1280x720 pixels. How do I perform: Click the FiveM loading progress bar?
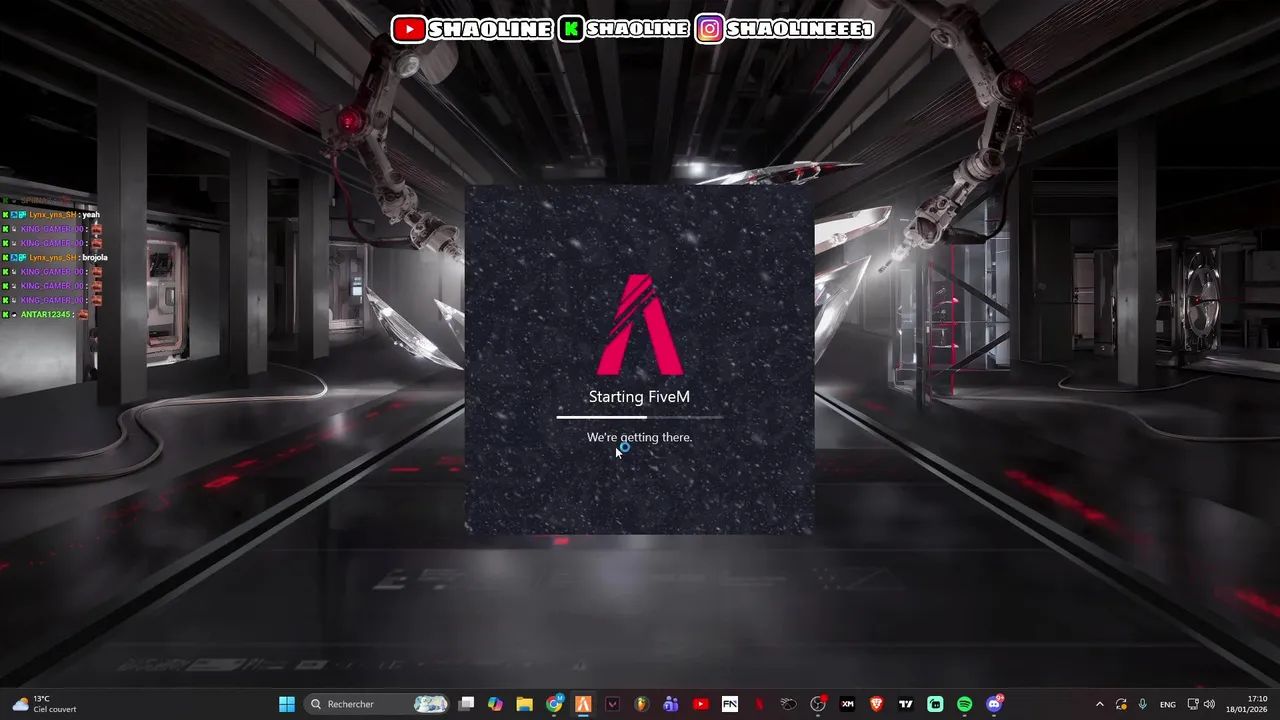tap(640, 417)
